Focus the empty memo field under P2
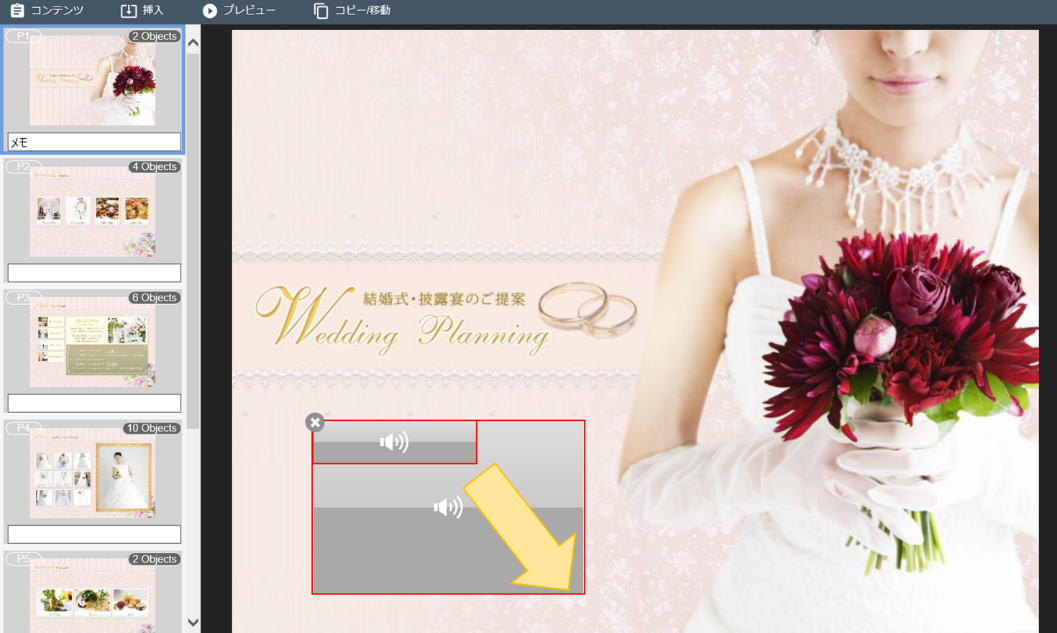This screenshot has height=633, width=1057. (94, 273)
